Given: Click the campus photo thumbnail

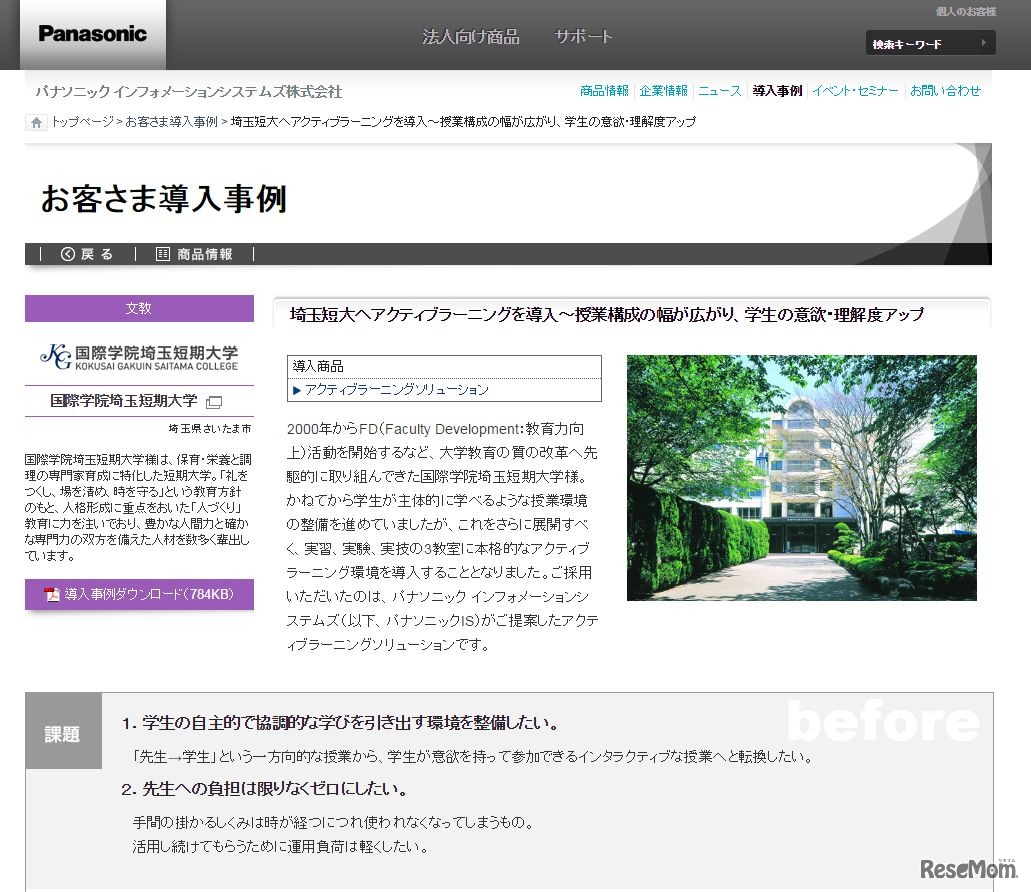Looking at the screenshot, I should (x=800, y=477).
